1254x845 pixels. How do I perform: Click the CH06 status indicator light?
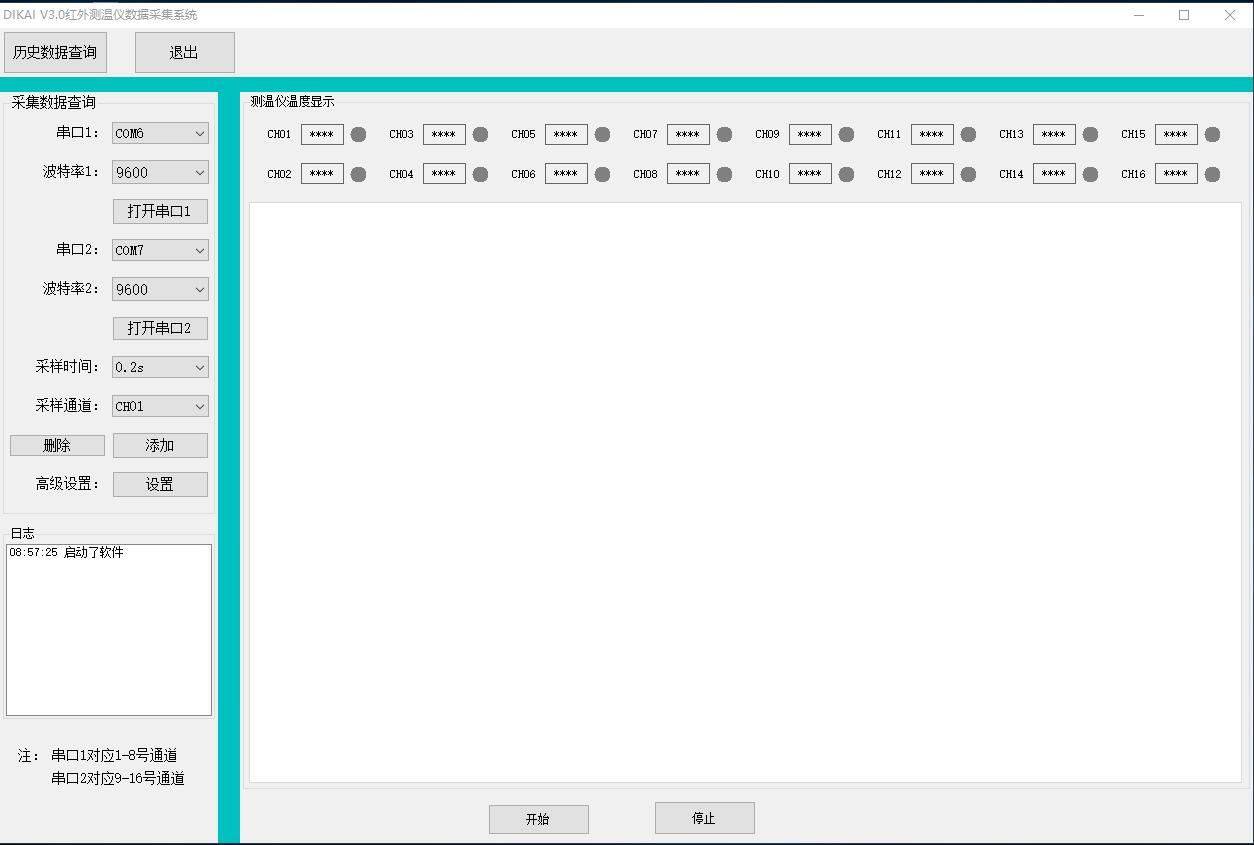pyautogui.click(x=602, y=174)
